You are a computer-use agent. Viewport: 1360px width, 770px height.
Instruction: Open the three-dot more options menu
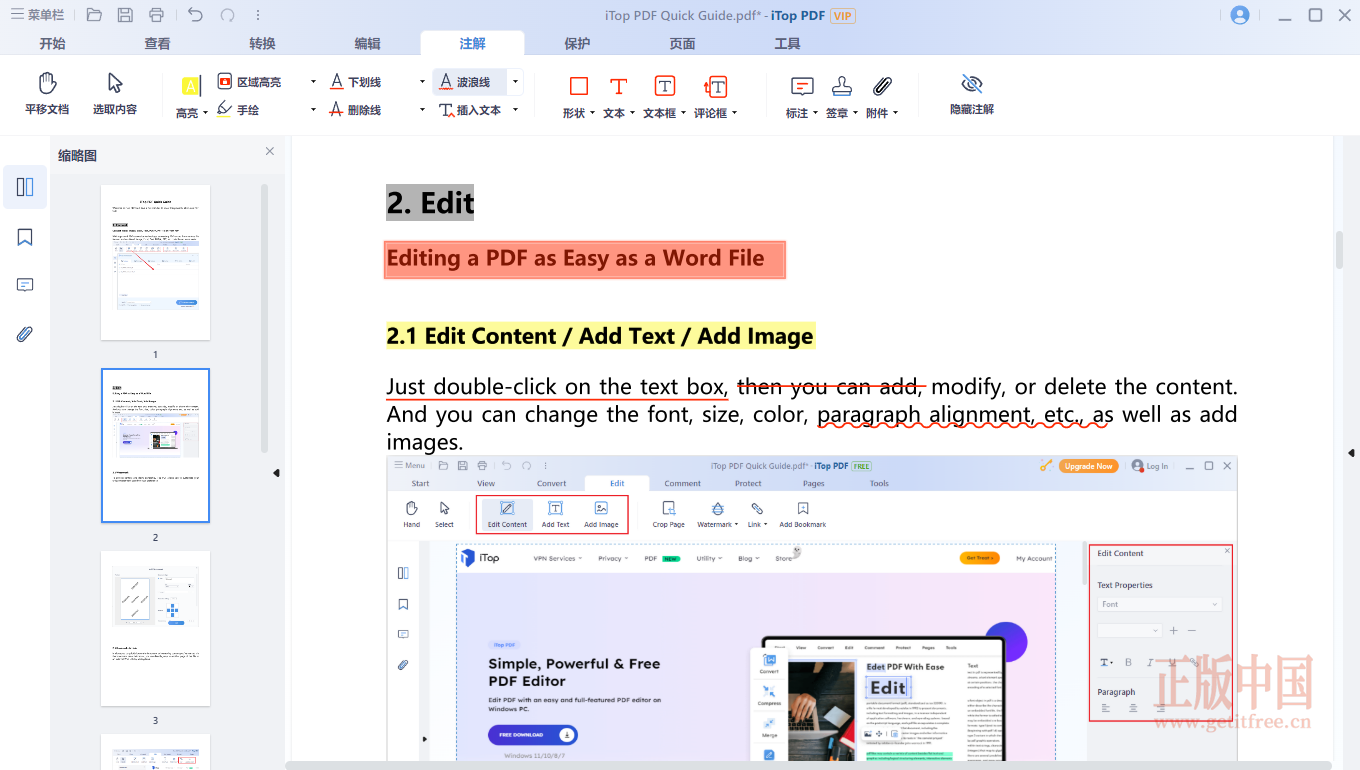[x=258, y=15]
